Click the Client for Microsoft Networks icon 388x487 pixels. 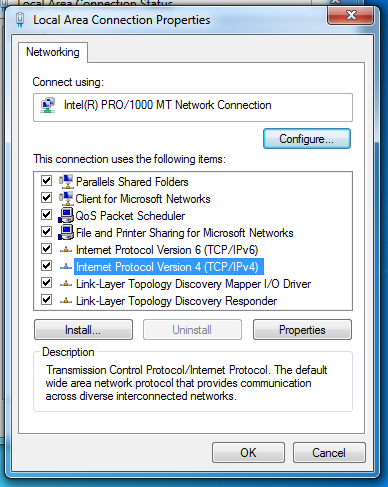pyautogui.click(x=66, y=199)
